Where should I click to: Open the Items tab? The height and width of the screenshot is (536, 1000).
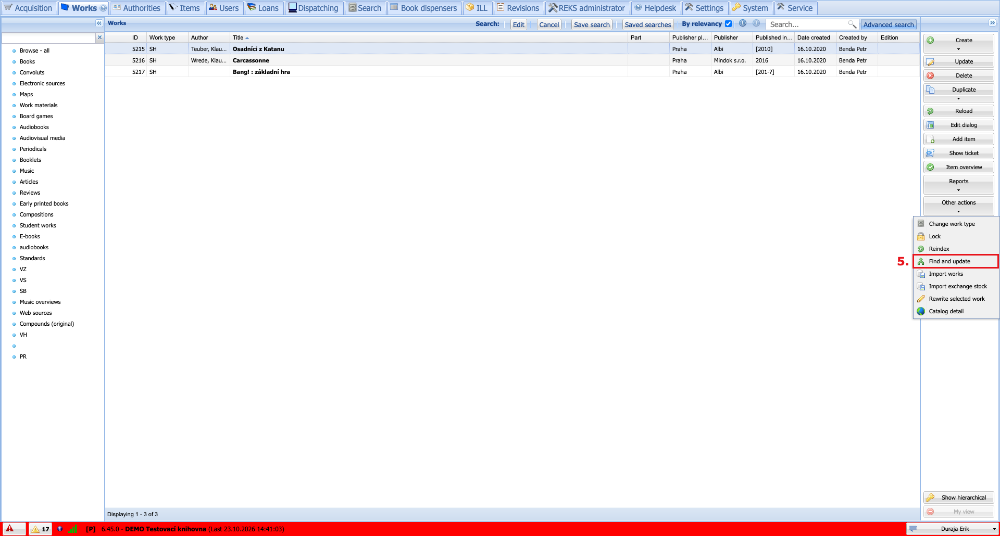(x=184, y=8)
